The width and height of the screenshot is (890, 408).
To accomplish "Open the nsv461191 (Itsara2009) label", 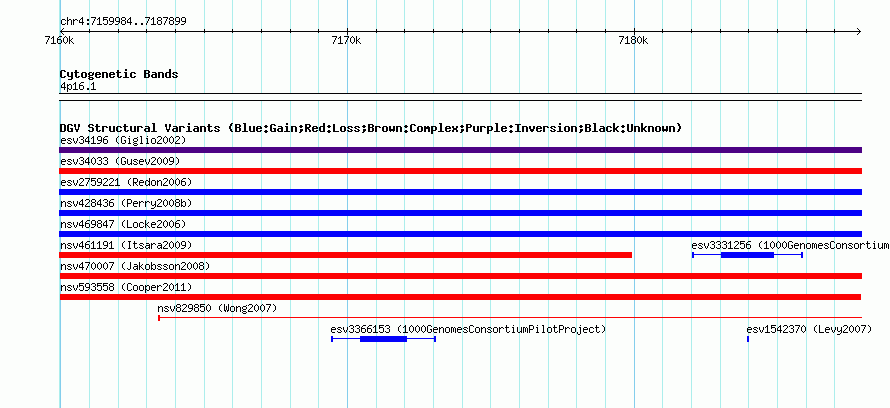I will (x=126, y=245).
